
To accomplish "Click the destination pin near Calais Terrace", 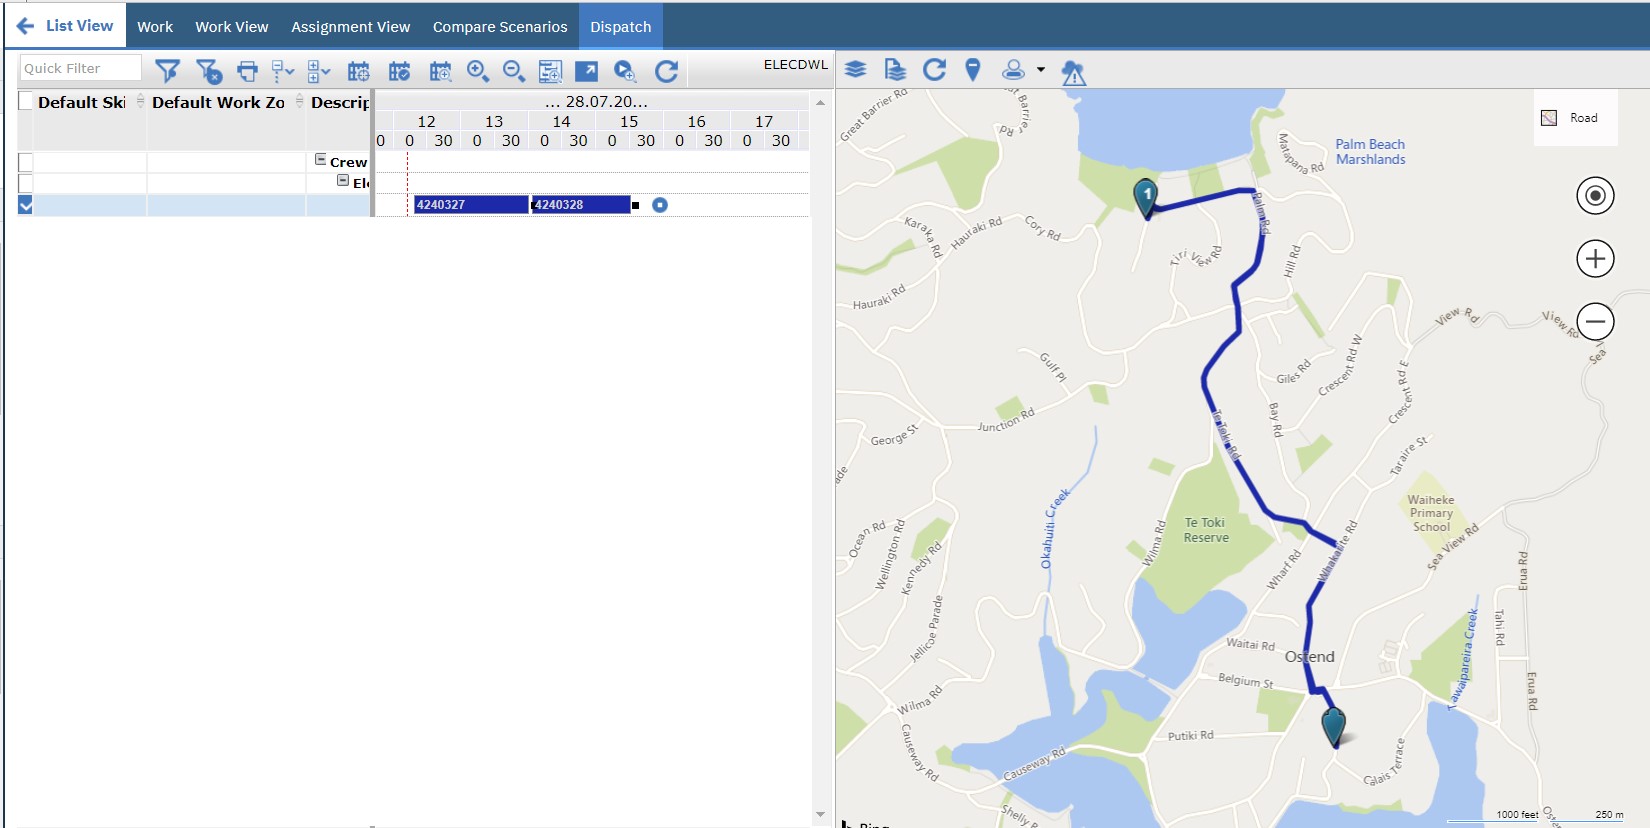I will click(1334, 726).
